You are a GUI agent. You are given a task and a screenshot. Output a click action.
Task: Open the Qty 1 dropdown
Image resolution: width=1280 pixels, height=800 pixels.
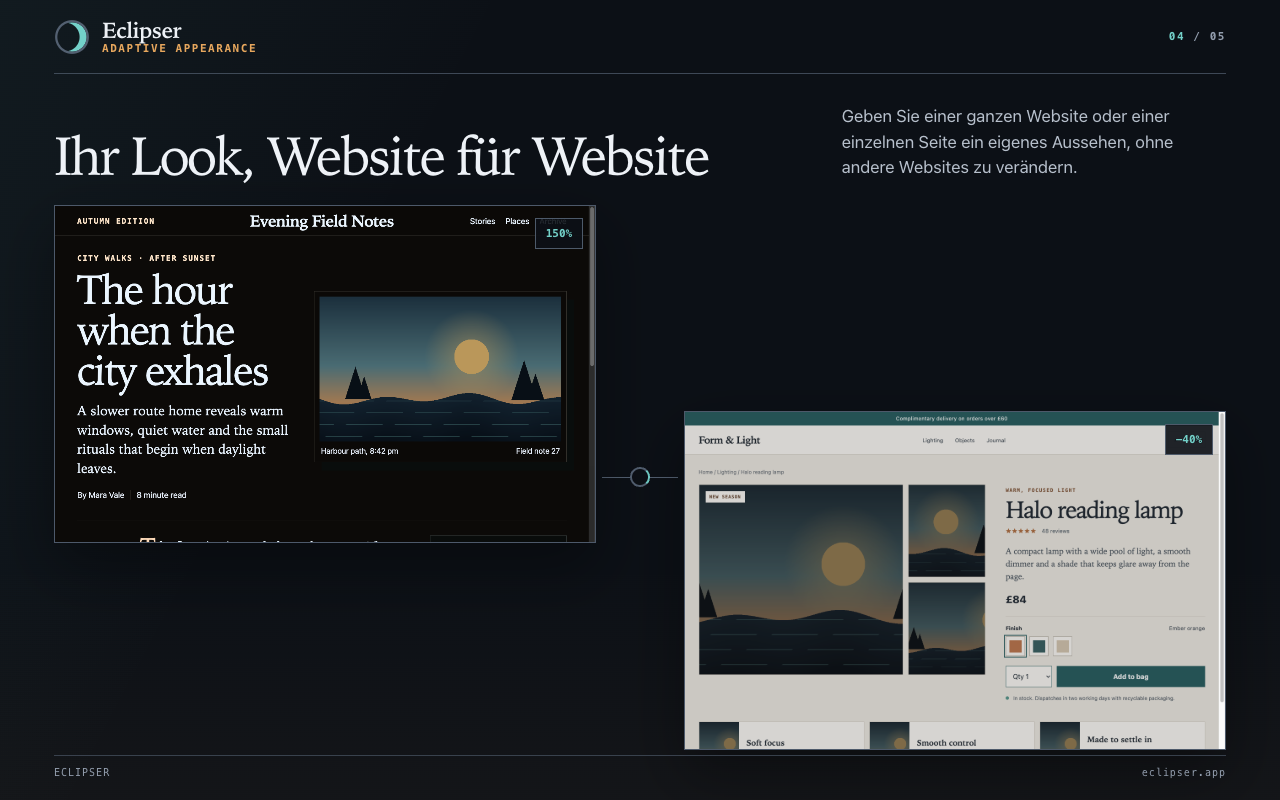point(1028,677)
